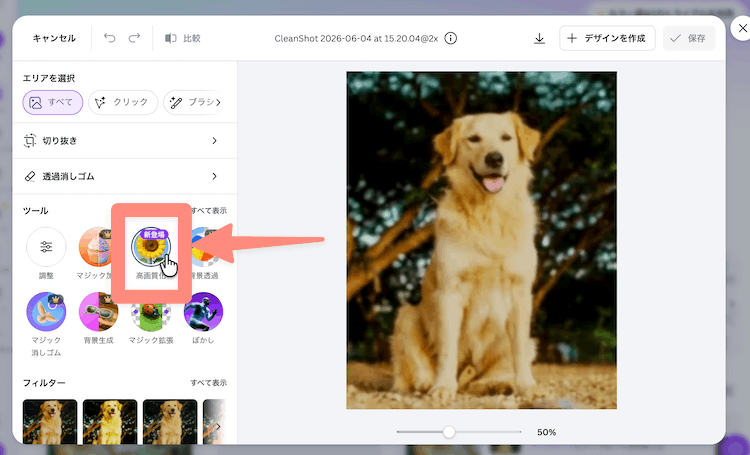750x455 pixels.
Task: Apply the first filter thumbnail
Action: (x=50, y=422)
